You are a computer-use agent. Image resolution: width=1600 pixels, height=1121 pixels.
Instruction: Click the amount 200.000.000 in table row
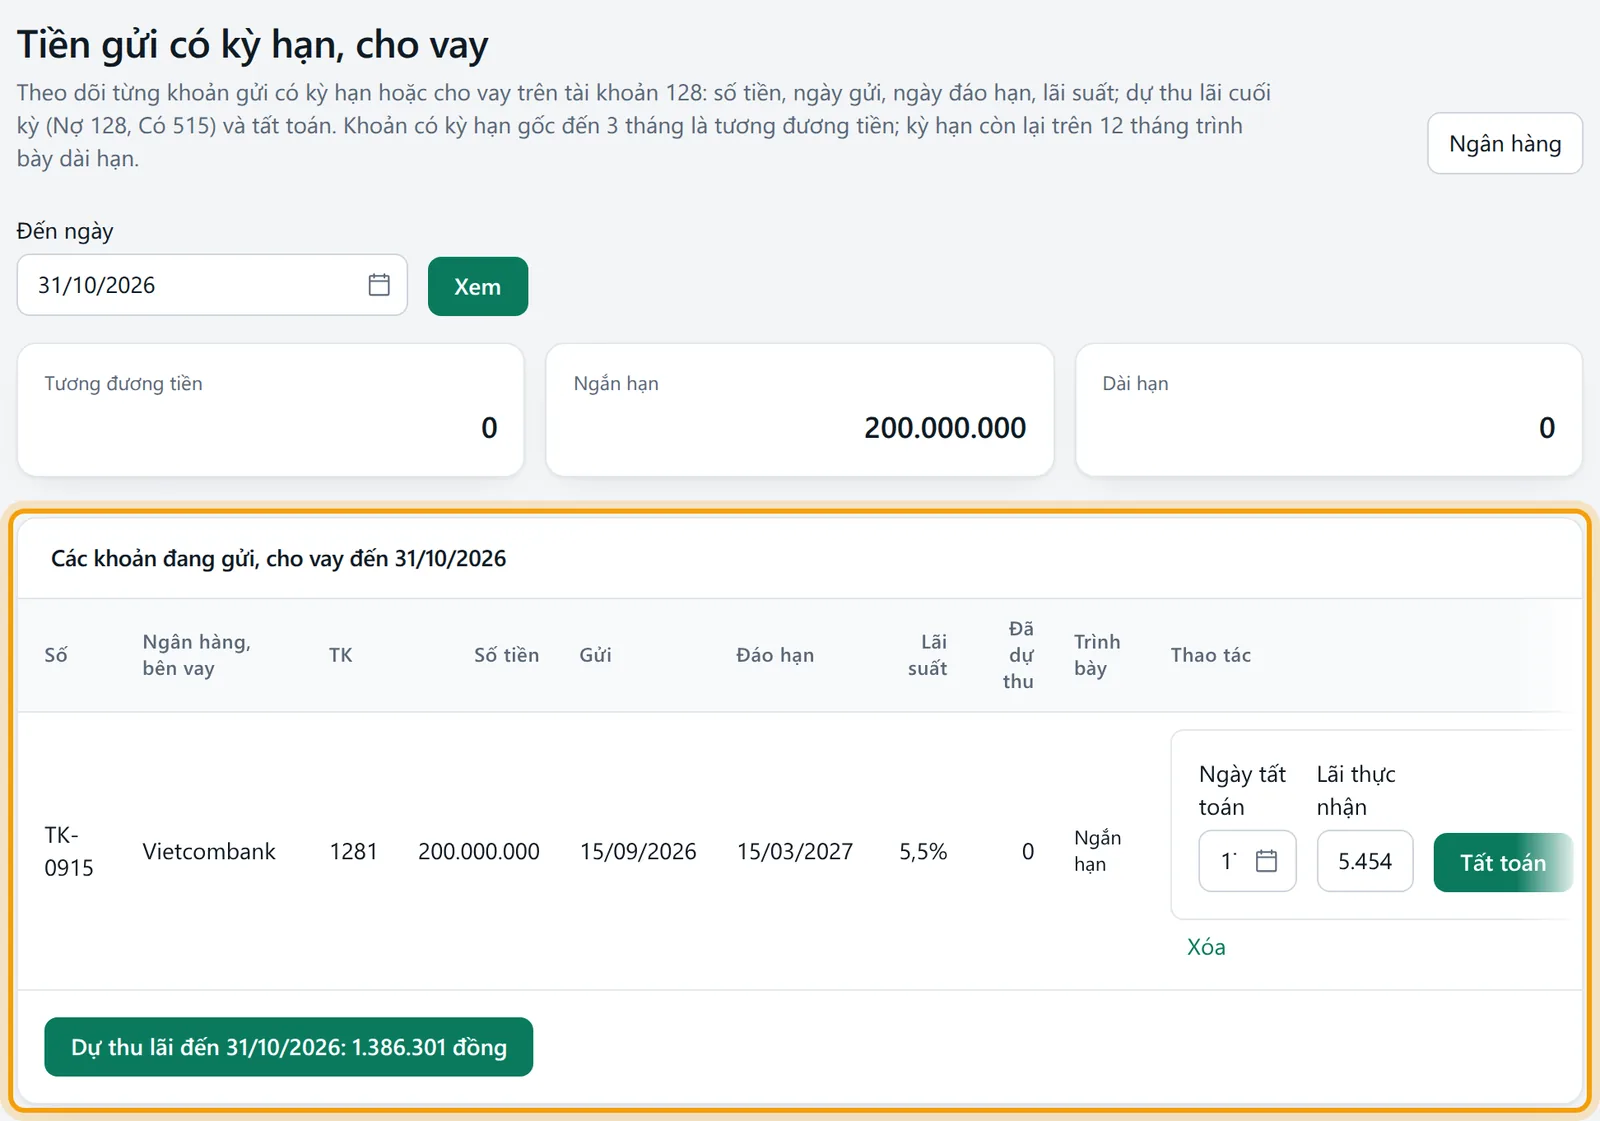(x=479, y=851)
